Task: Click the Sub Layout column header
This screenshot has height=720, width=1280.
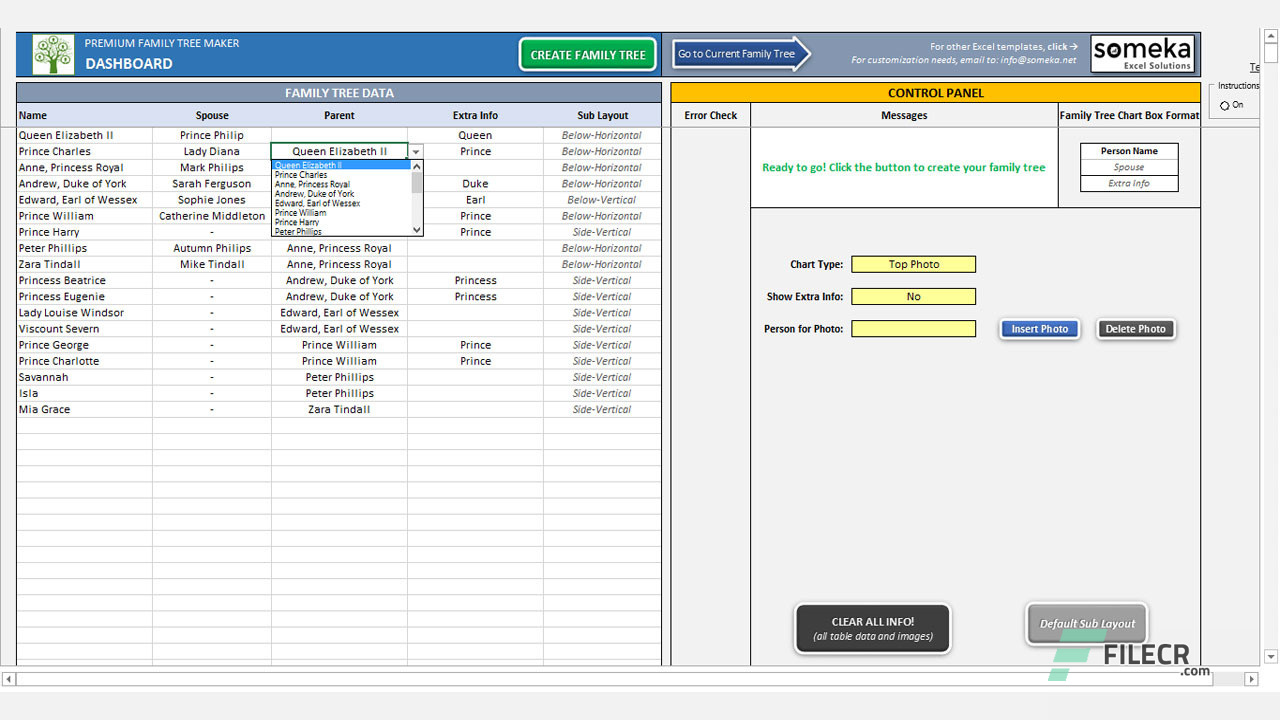Action: tap(602, 116)
